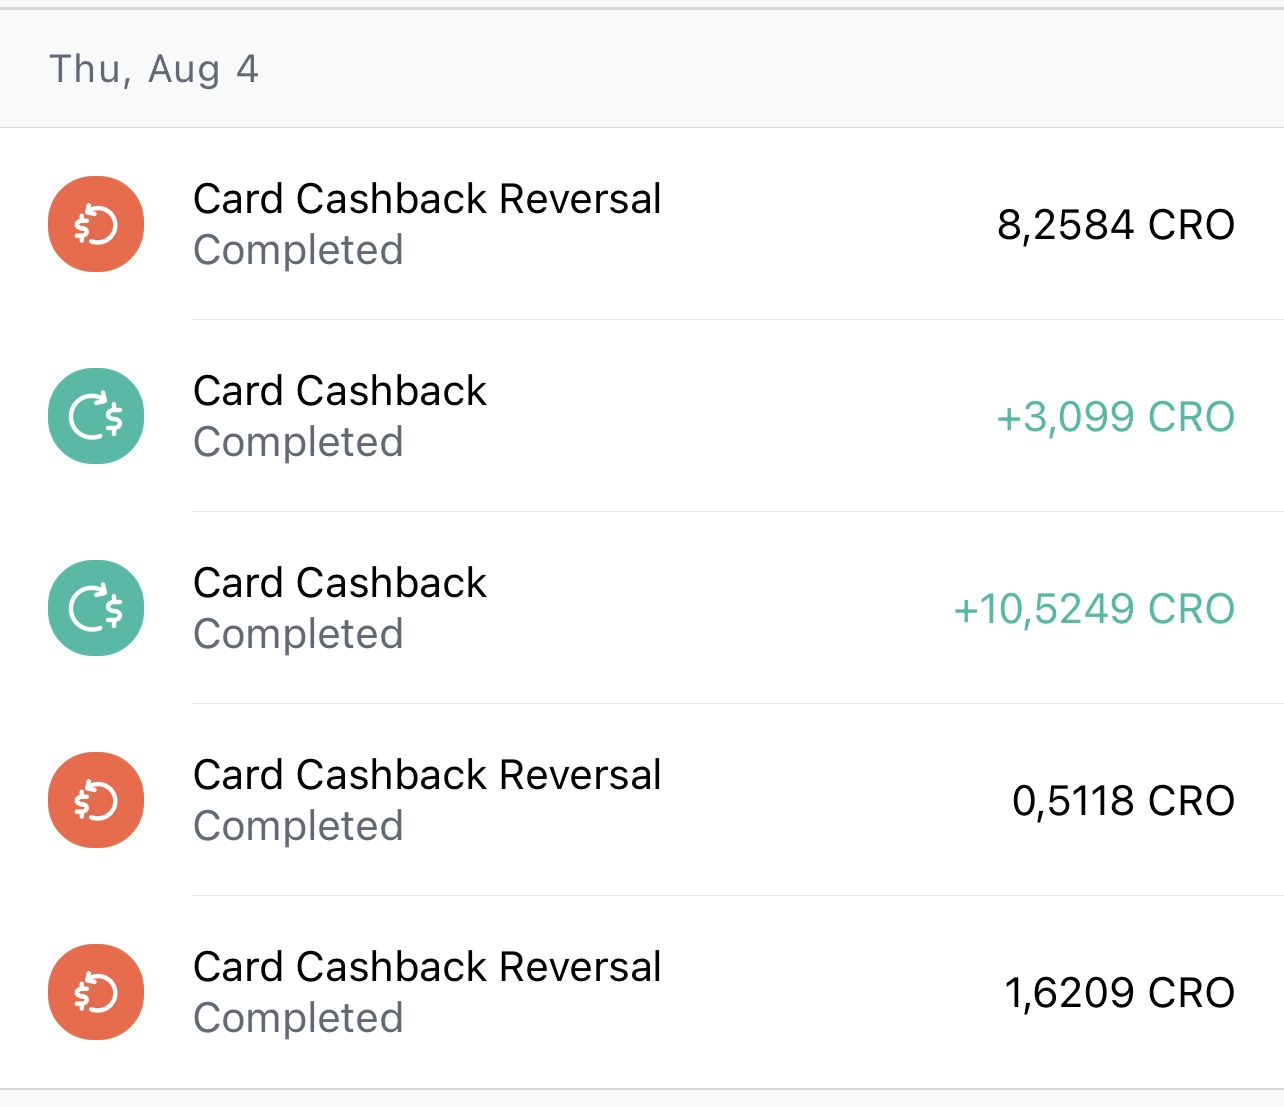The height and width of the screenshot is (1107, 1284).
Task: Open the first Card Cashback Reversal transaction
Action: tap(640, 224)
